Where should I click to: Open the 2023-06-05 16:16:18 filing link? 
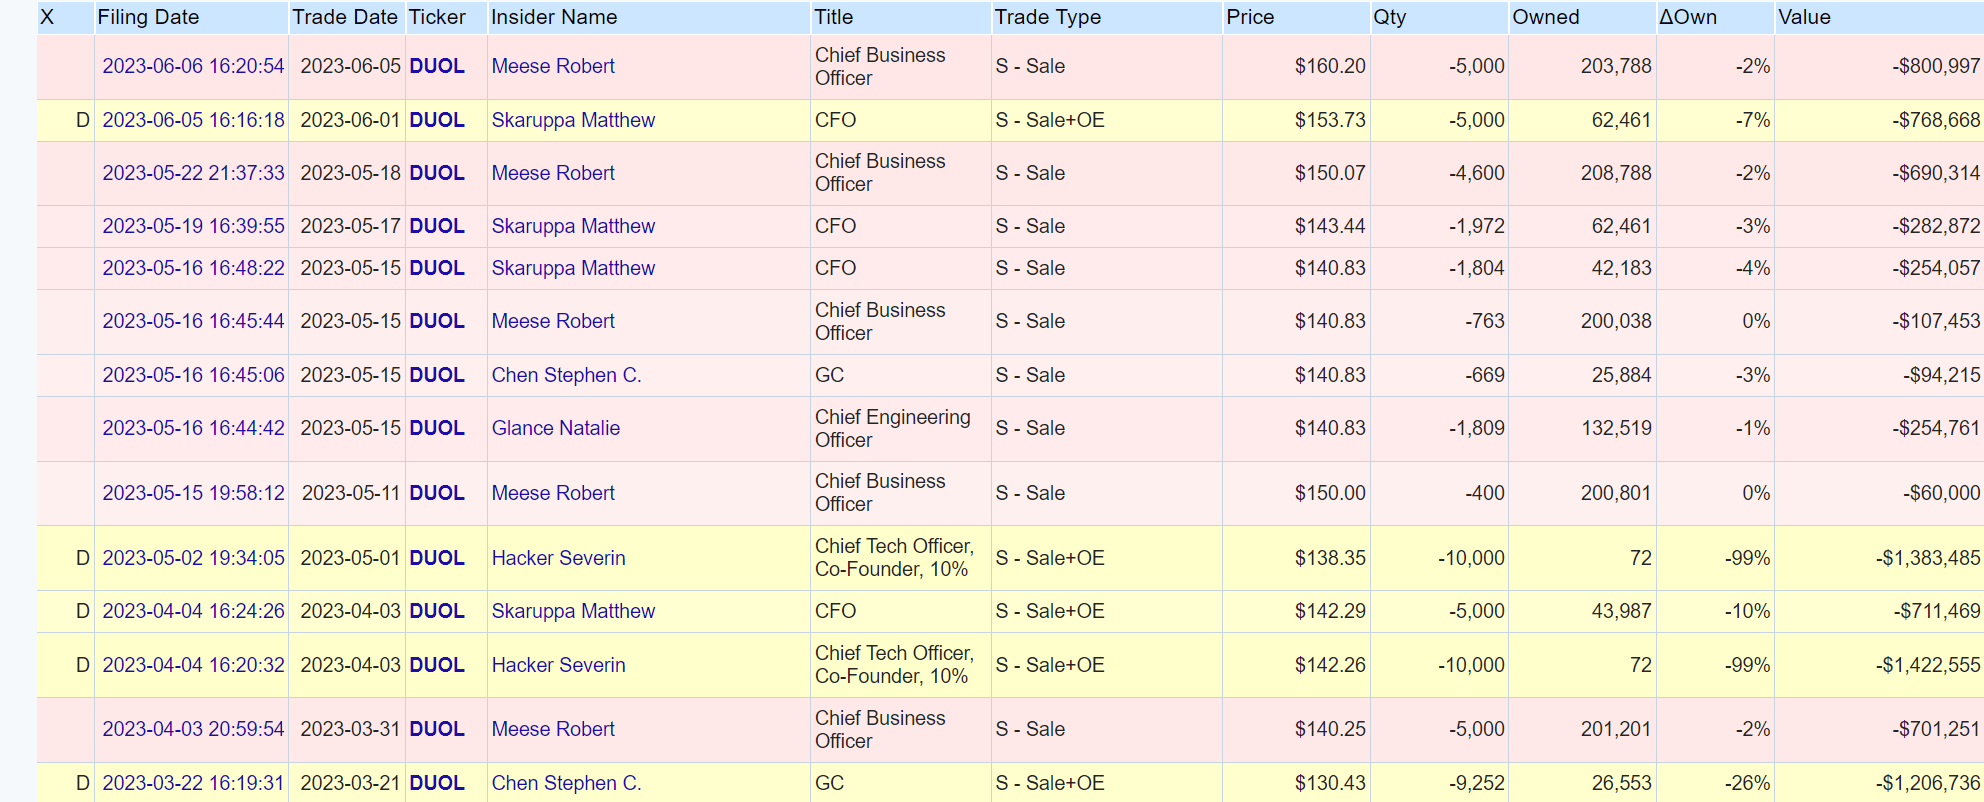tap(193, 120)
